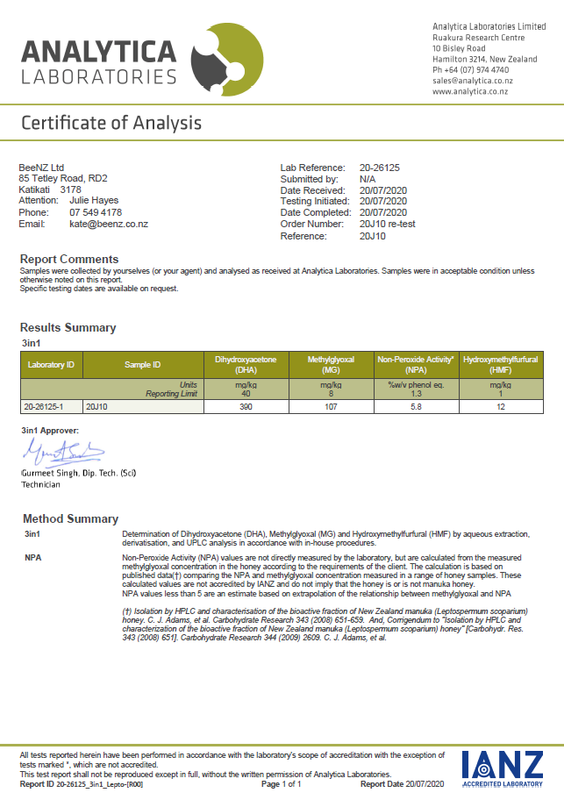Click the Dihydroxyacetone (DHA) column header
Image resolution: width=564 pixels, height=800 pixels.
[x=246, y=365]
